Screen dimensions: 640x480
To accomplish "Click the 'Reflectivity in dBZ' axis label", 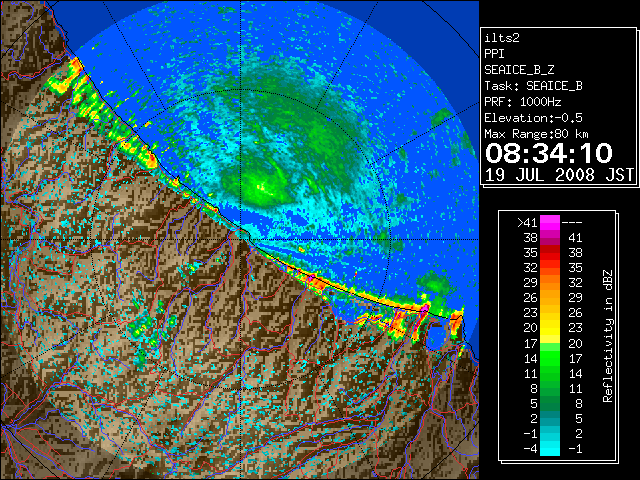I will coord(608,336).
